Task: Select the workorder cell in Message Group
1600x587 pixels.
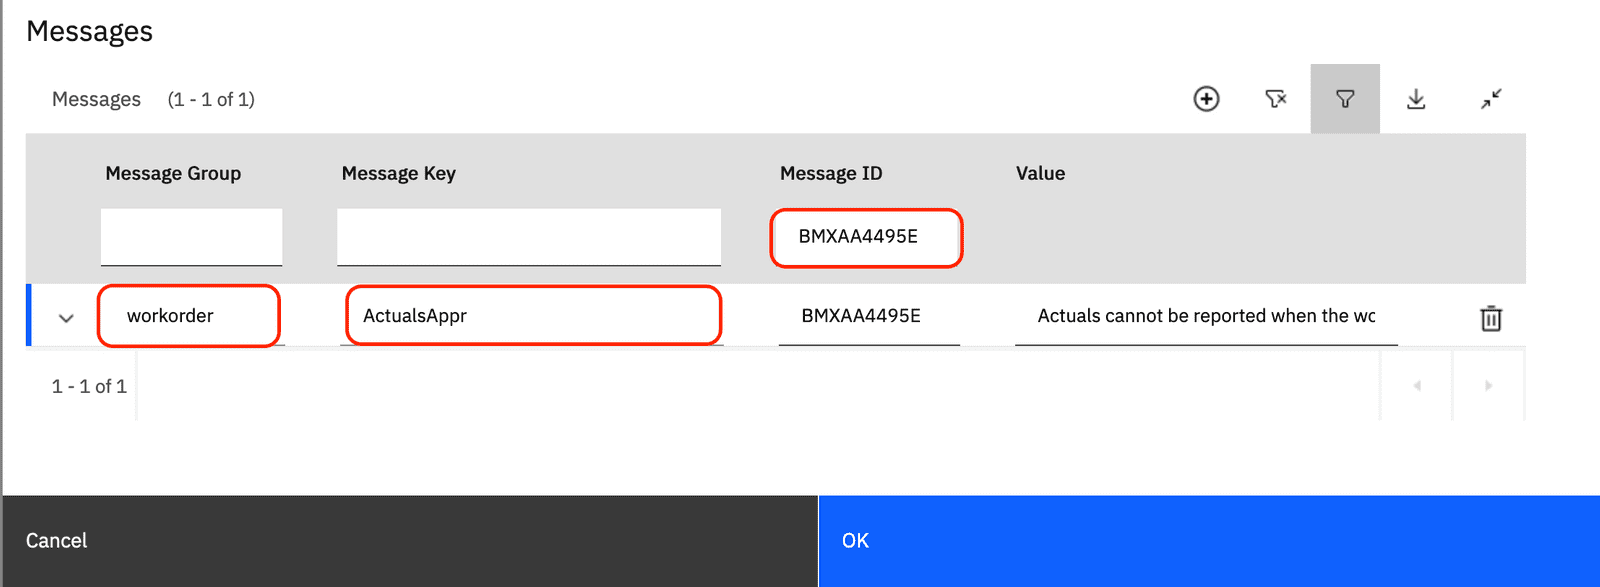Action: click(x=189, y=315)
